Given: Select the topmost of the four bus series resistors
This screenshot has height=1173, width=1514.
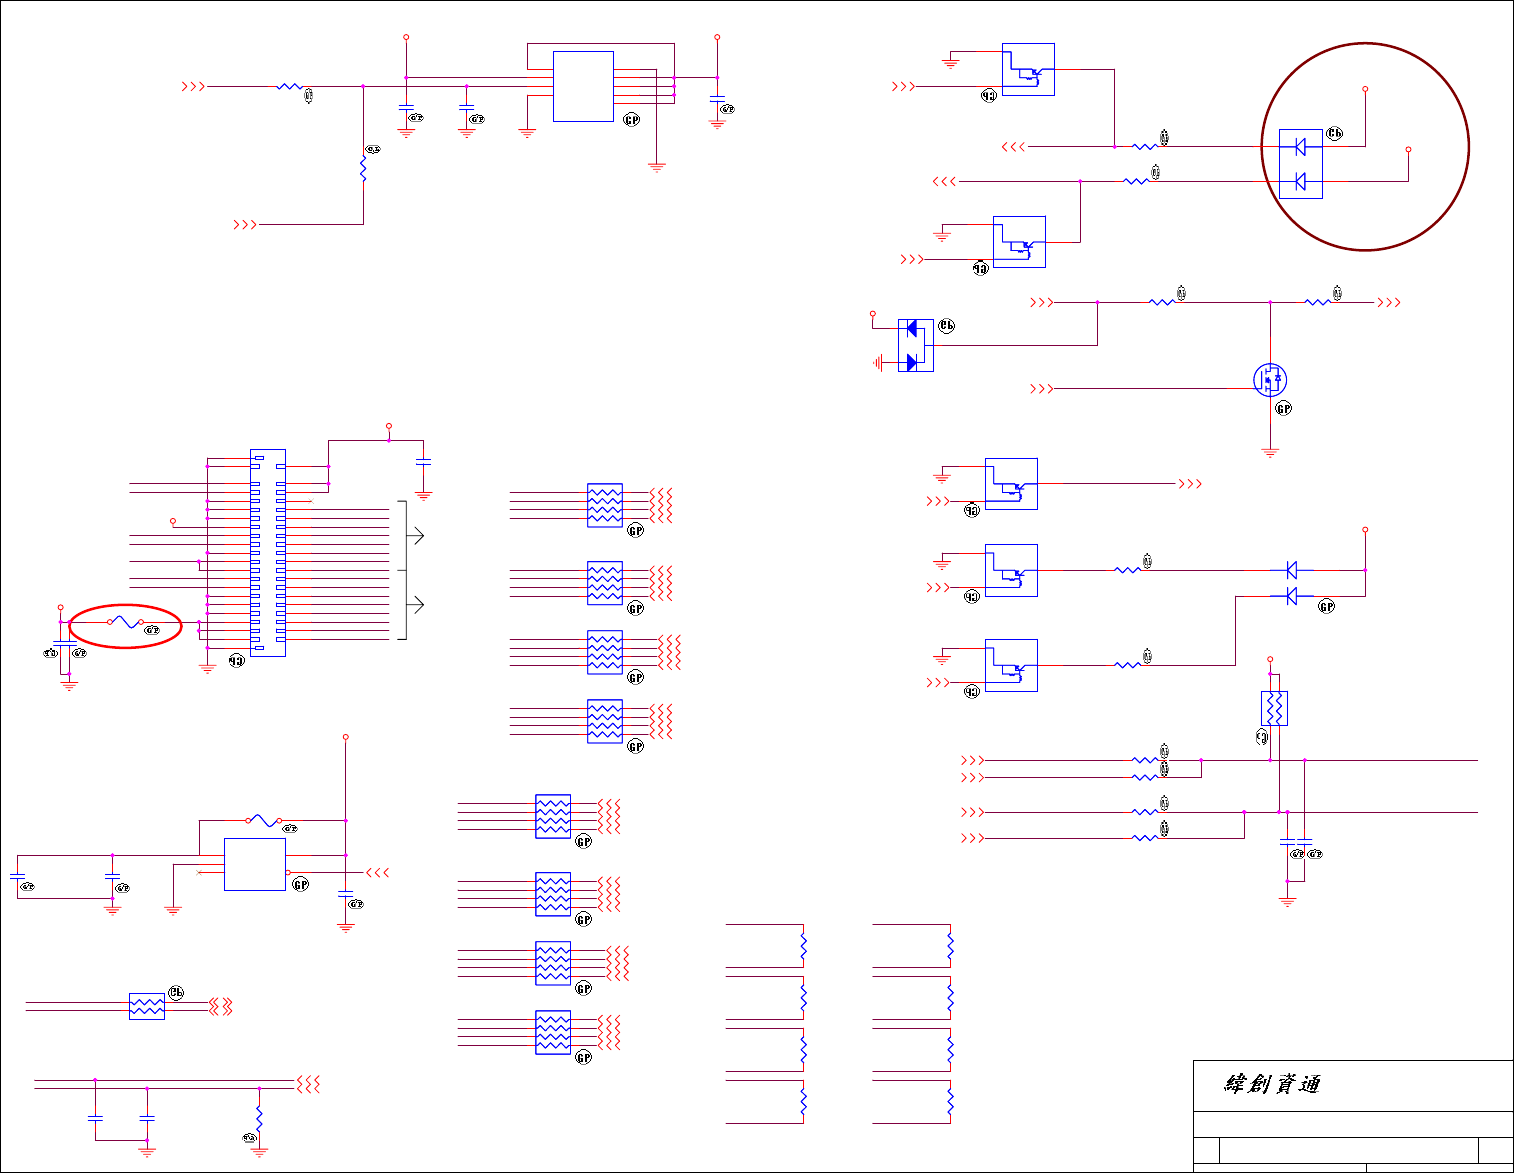Looking at the screenshot, I should [x=1145, y=760].
